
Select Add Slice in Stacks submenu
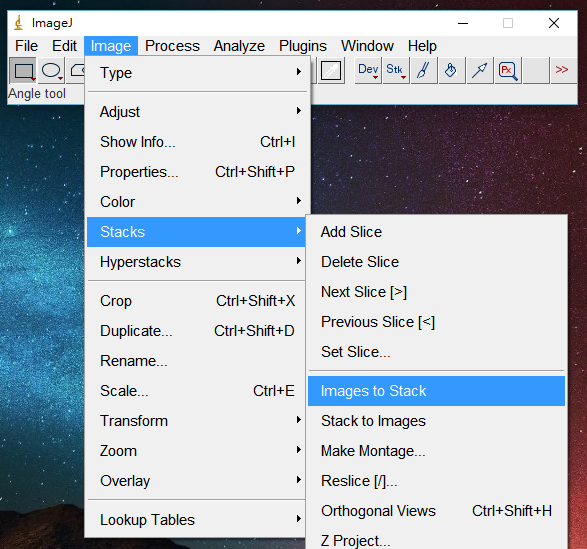pyautogui.click(x=437, y=232)
